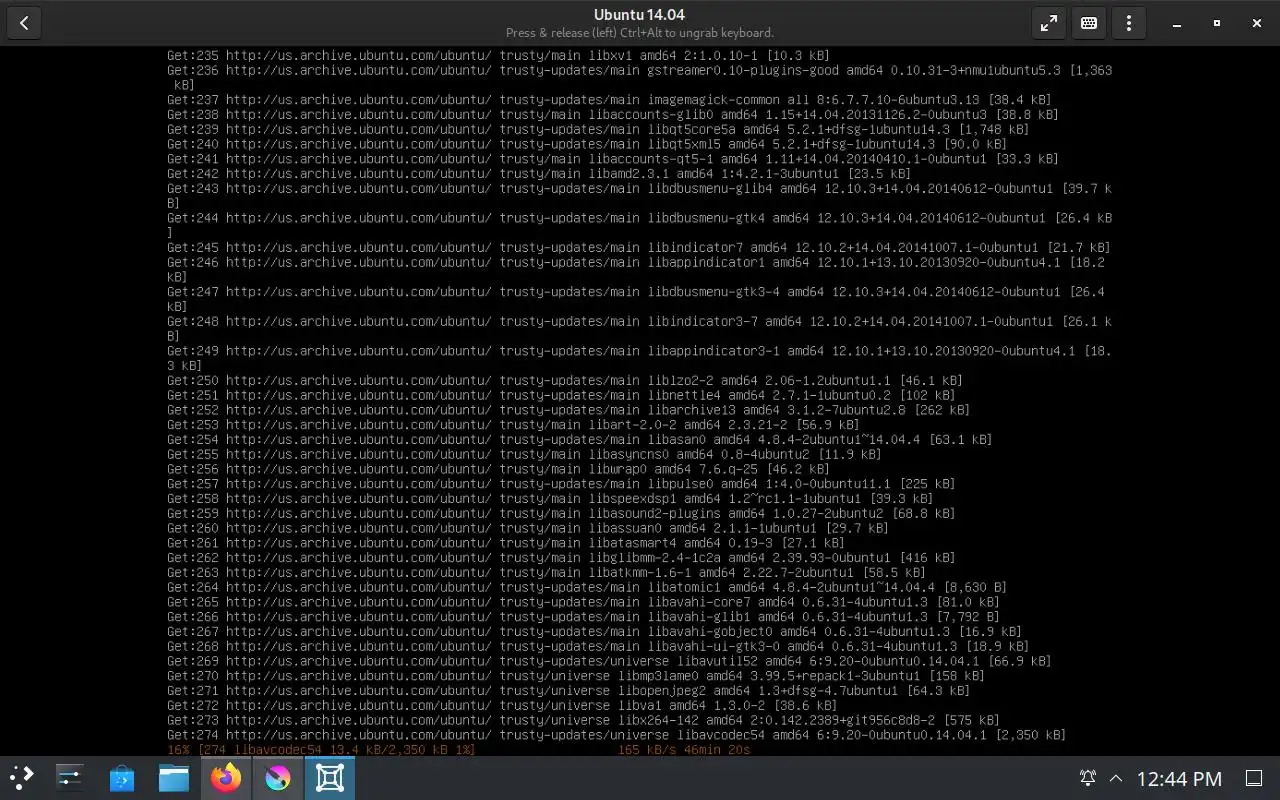Click the Get:239 libqt5core5a line
Screen dimensions: 1280x800
[598, 130]
